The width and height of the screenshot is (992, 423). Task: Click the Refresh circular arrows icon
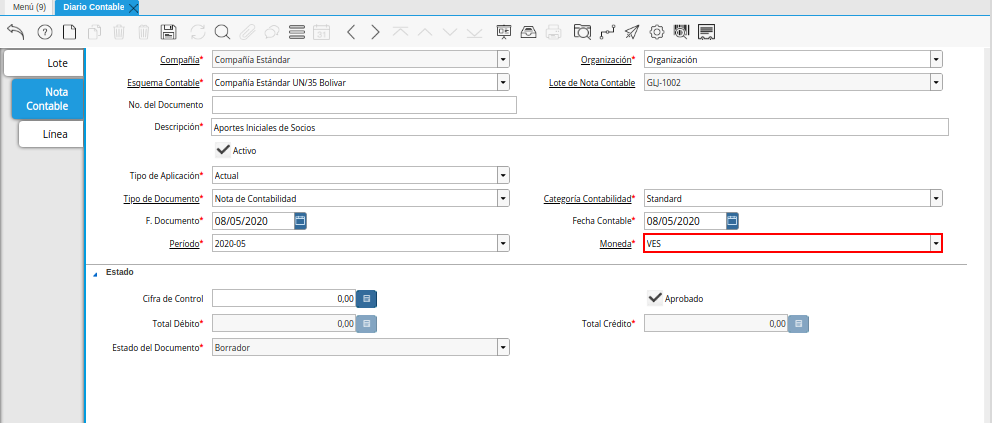click(198, 32)
